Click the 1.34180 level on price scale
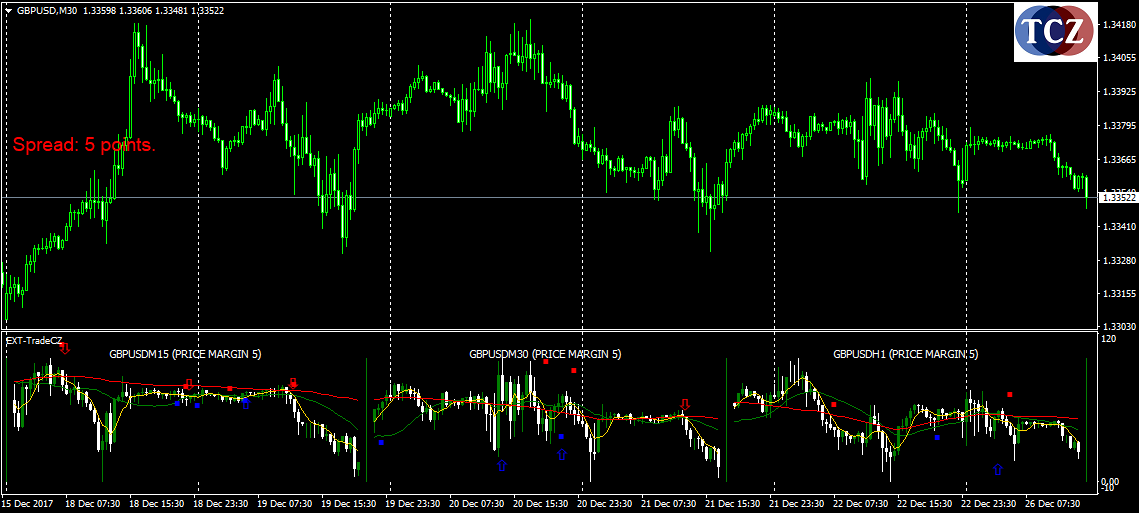The height and width of the screenshot is (513, 1139). click(1116, 24)
